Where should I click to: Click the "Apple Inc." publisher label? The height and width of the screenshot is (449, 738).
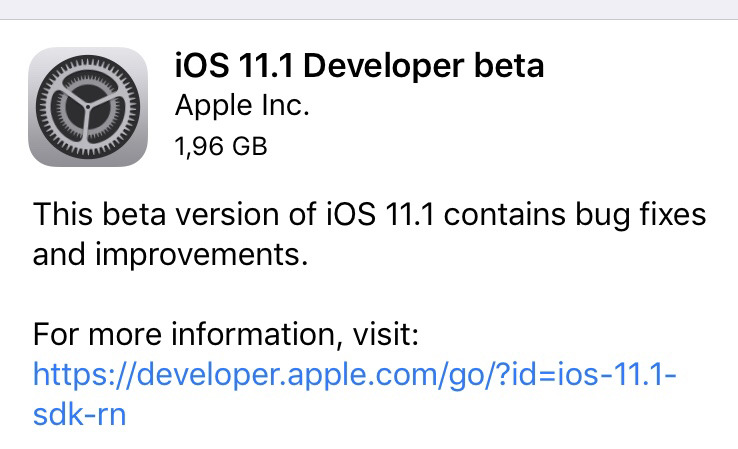click(242, 105)
